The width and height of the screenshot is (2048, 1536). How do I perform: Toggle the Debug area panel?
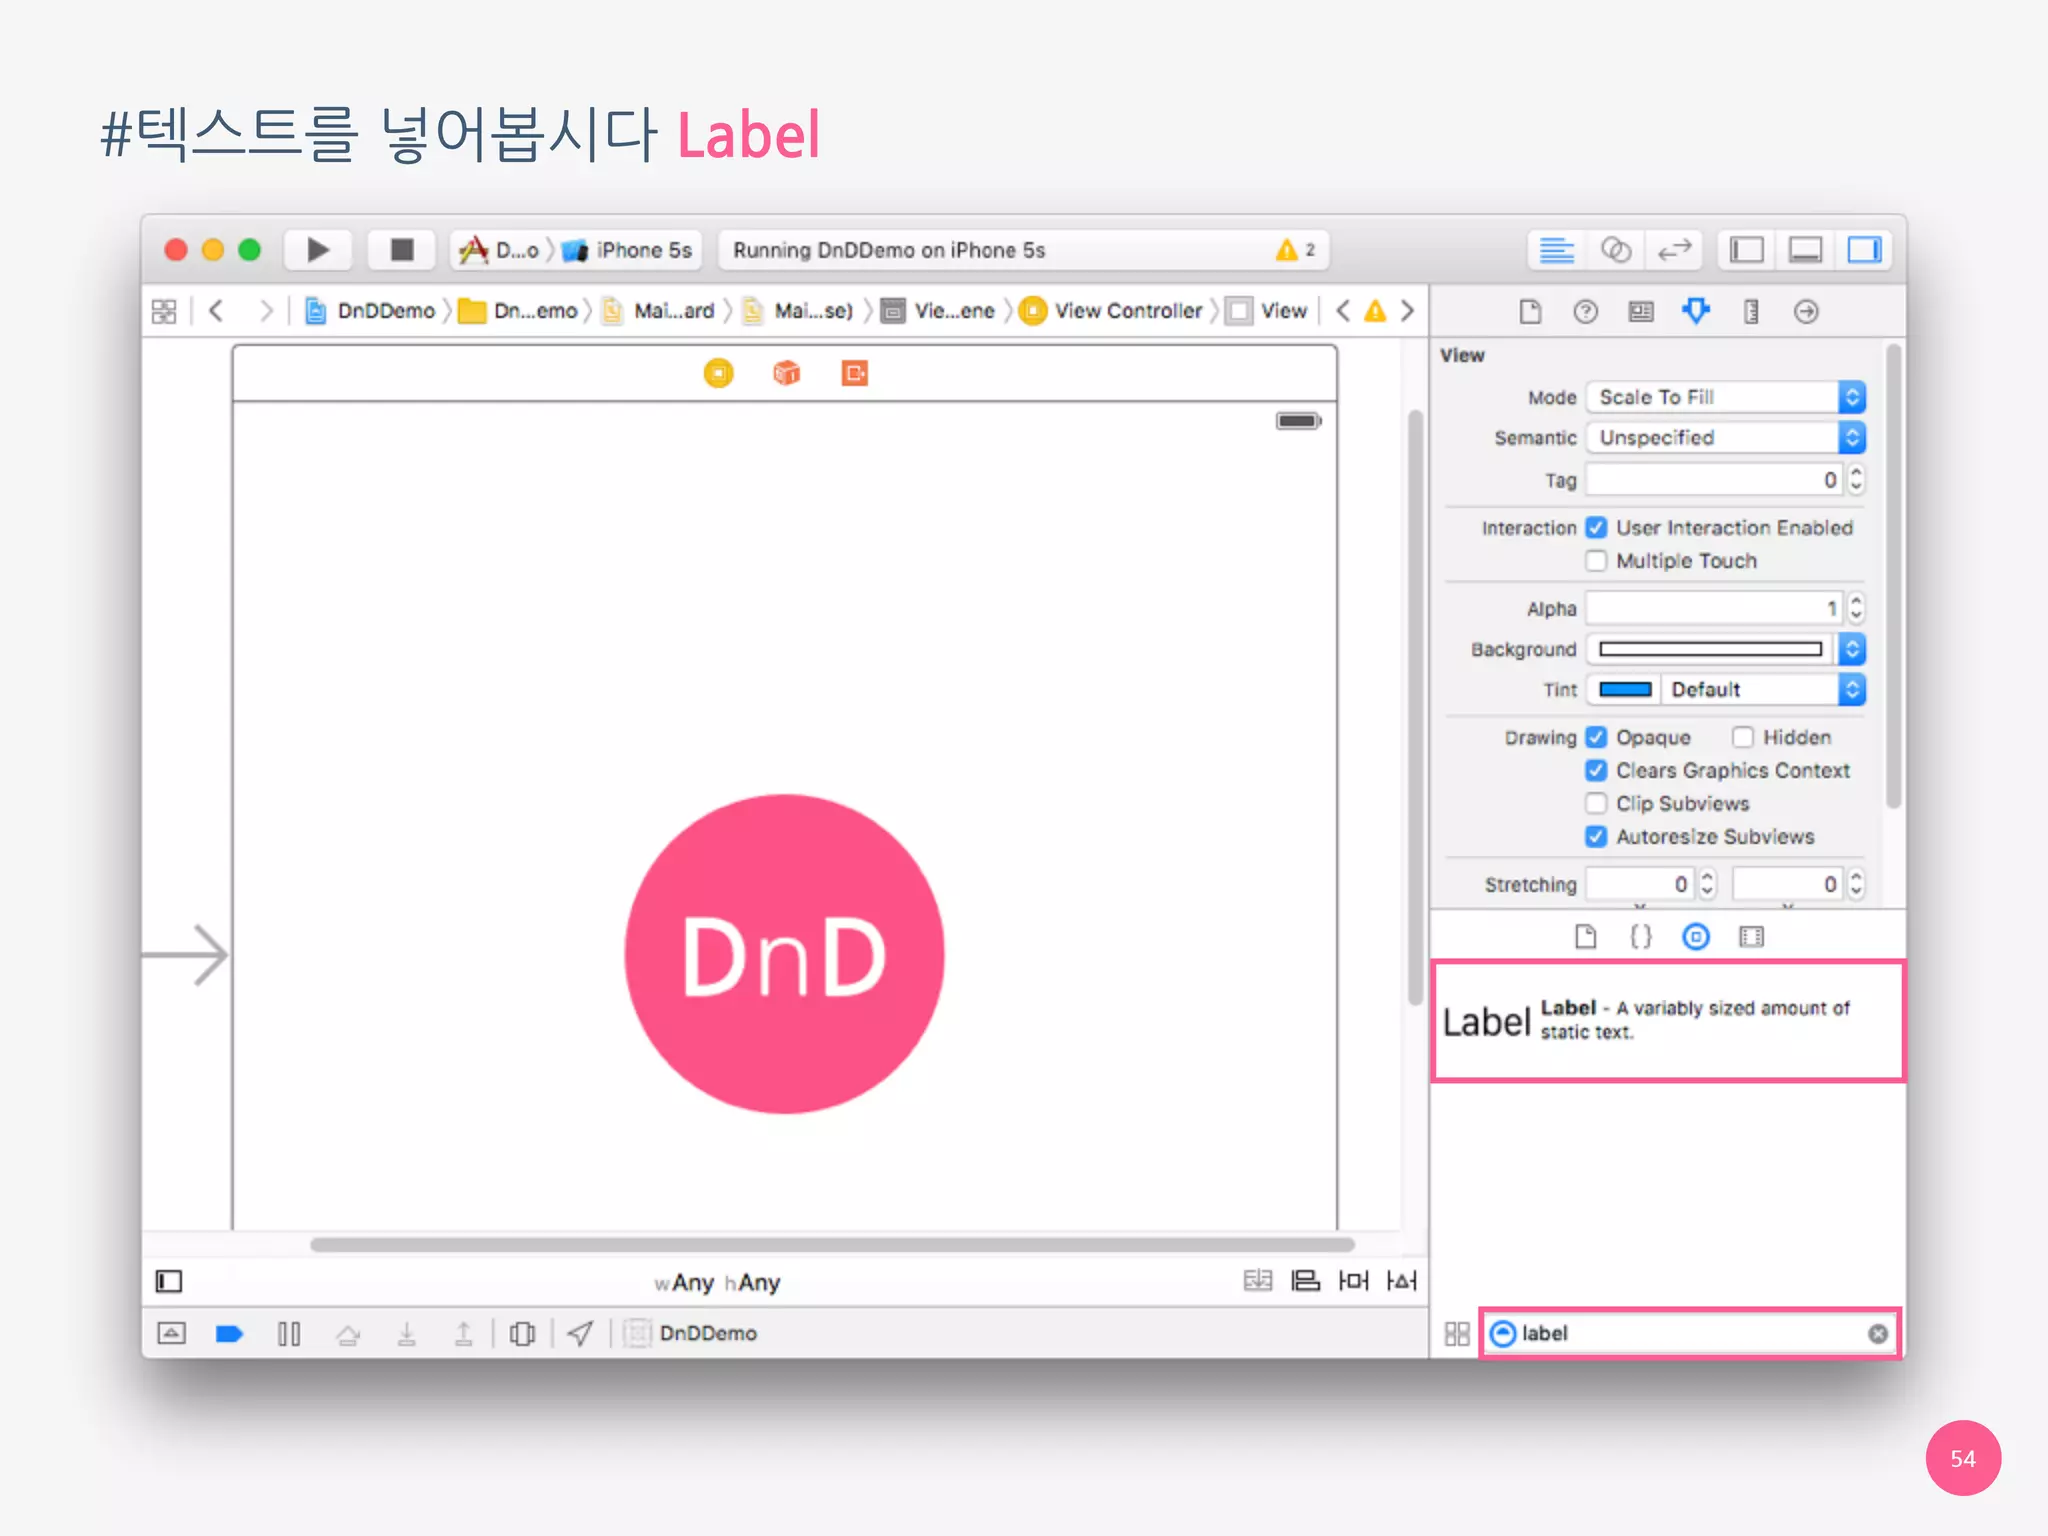tap(1805, 250)
